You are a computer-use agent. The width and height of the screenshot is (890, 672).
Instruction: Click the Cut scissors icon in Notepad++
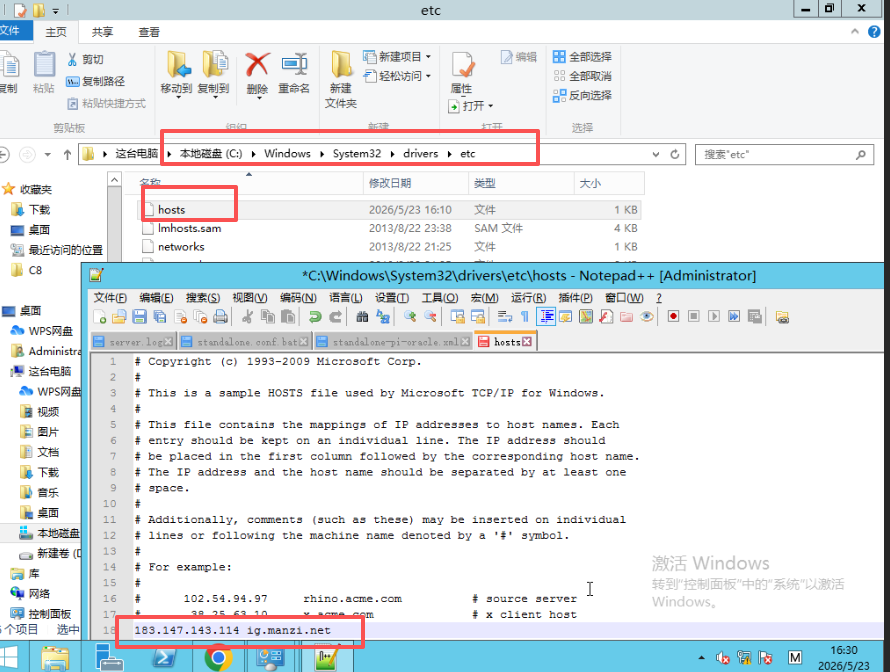pyautogui.click(x=247, y=317)
